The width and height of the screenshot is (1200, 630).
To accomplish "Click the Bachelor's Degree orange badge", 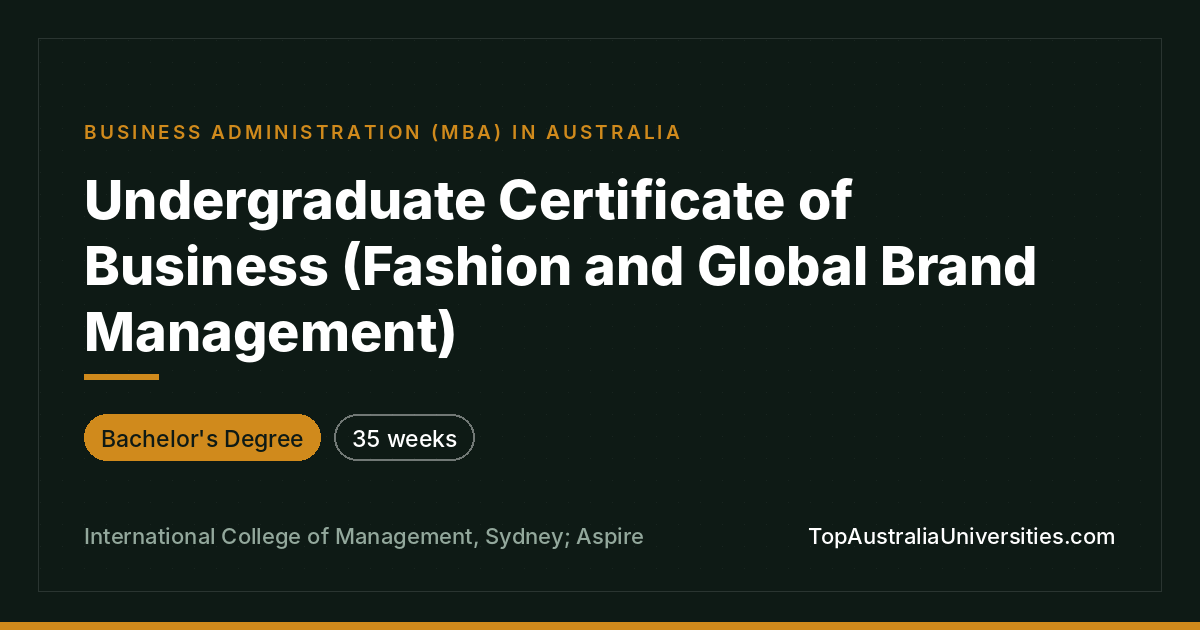I will pyautogui.click(x=202, y=438).
